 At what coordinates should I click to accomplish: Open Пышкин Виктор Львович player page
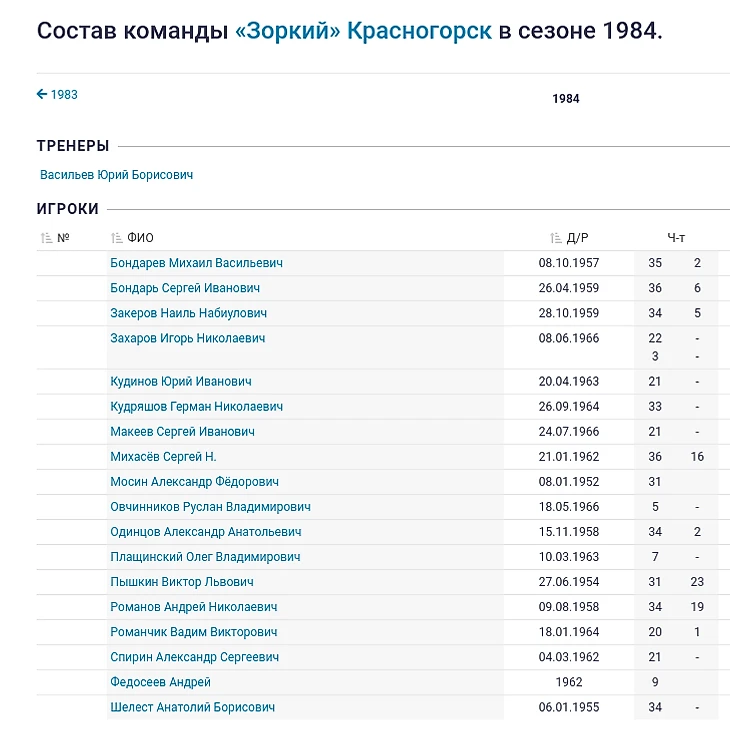pos(182,582)
